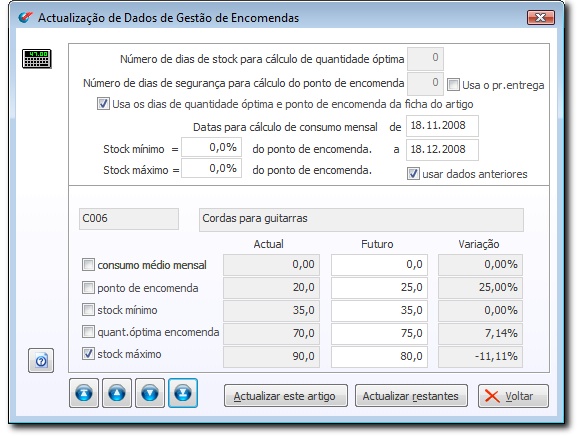This screenshot has height=437, width=584.
Task: Jump to last record navigation arrow
Action: pyautogui.click(x=183, y=393)
